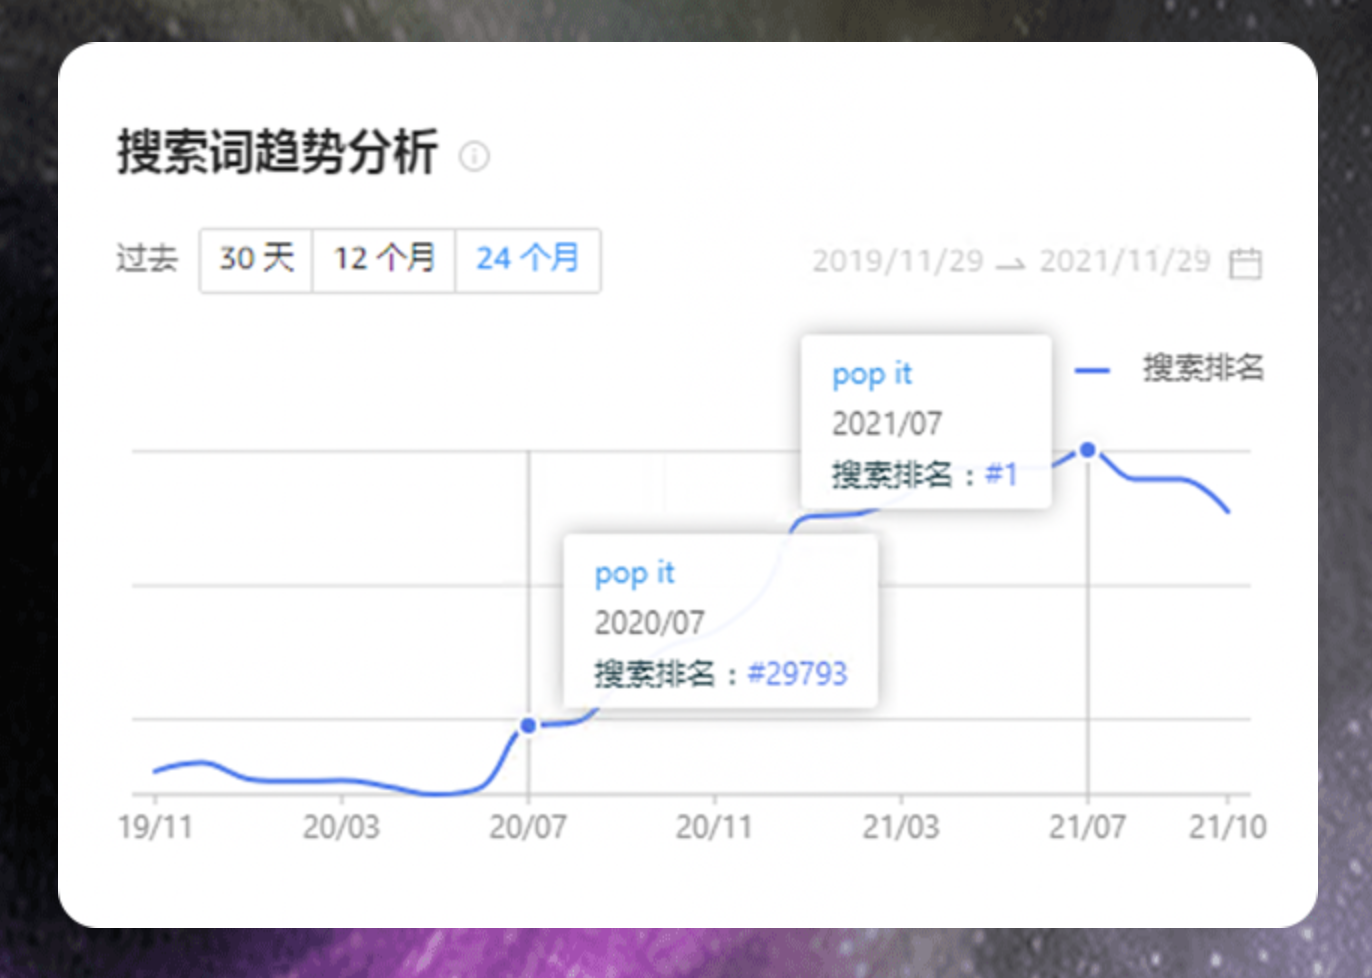Select the 30 天 time range option
1372x978 pixels.
coord(255,259)
